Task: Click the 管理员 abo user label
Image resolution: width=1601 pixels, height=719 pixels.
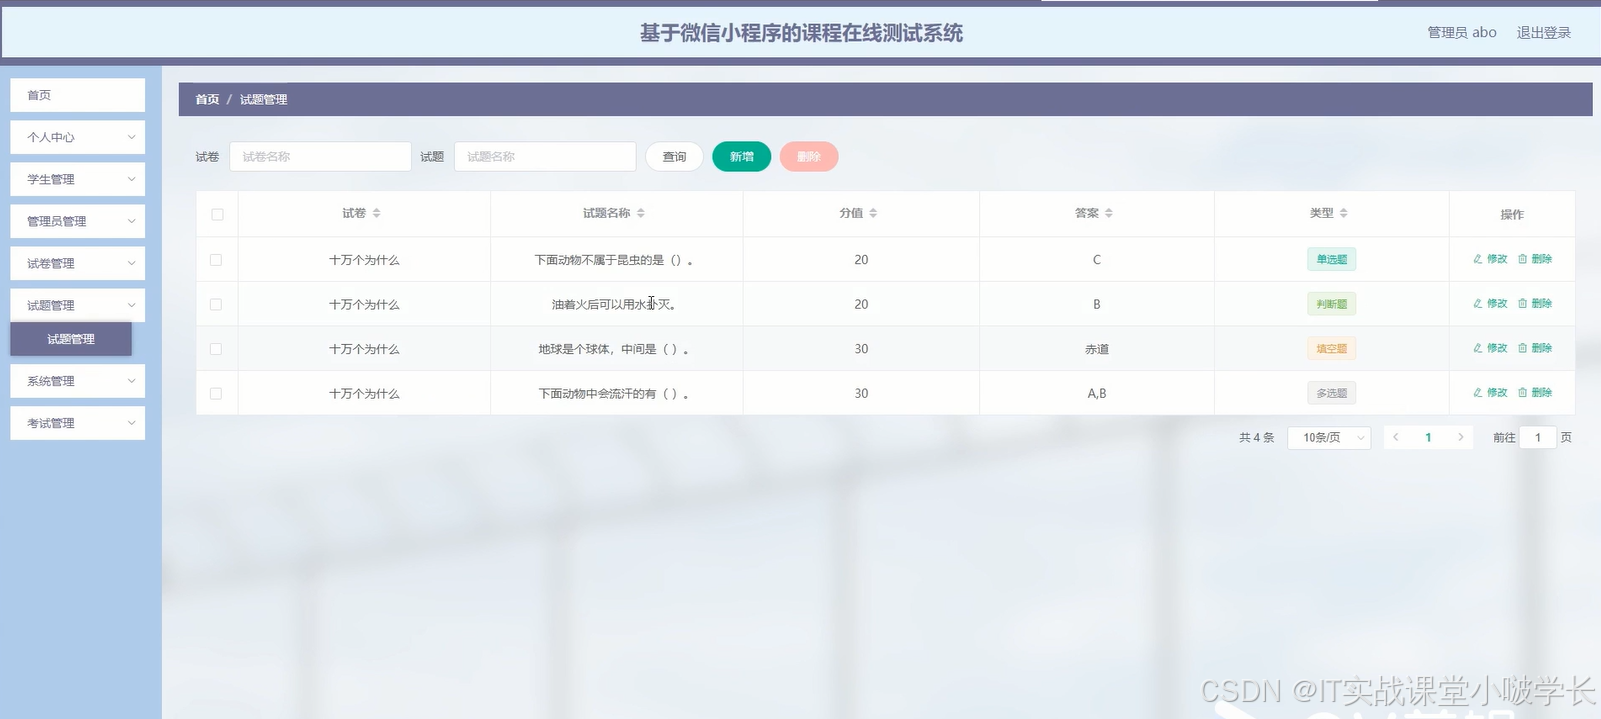Action: 1461,33
